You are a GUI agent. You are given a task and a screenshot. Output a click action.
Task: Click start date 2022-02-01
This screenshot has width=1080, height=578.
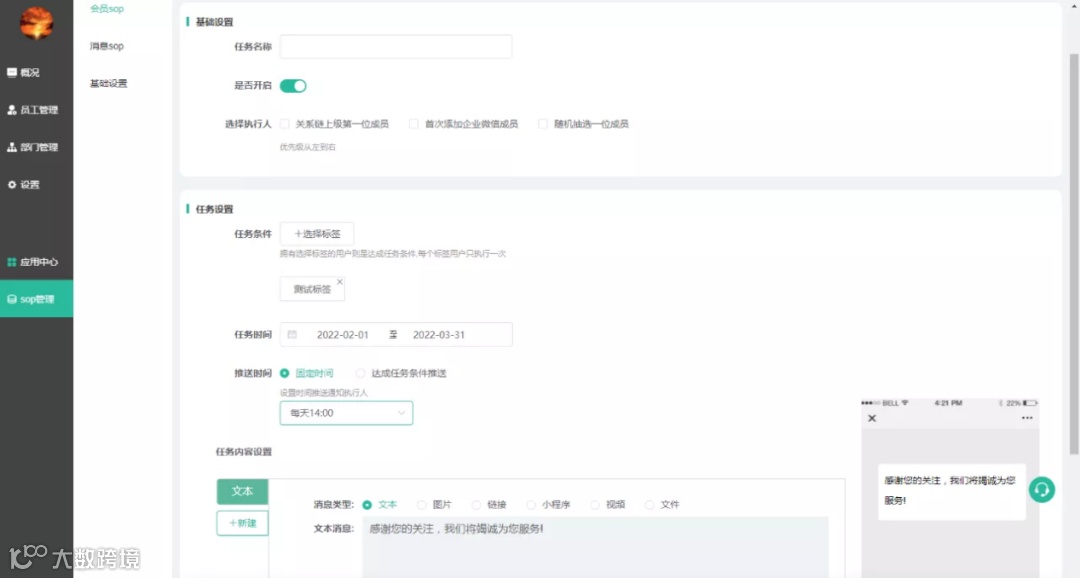[x=342, y=335]
